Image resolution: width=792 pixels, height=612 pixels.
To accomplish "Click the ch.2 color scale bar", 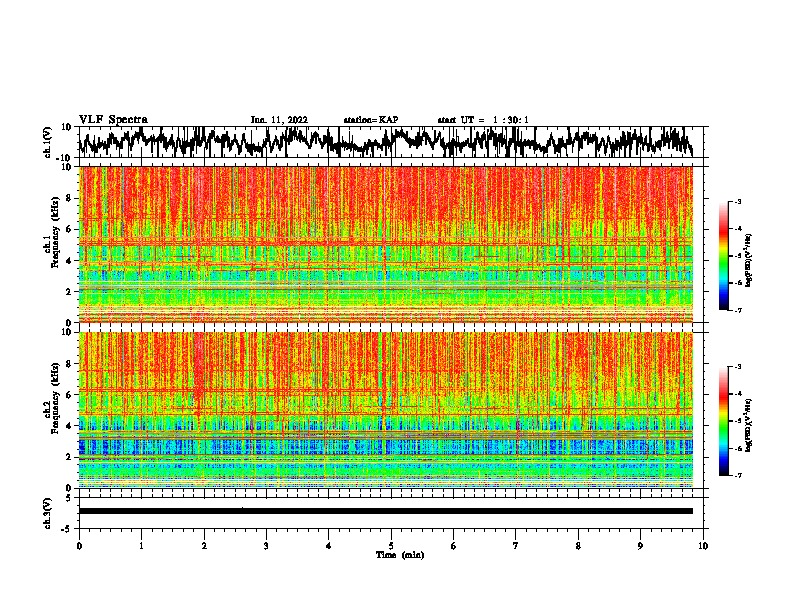I will (724, 421).
